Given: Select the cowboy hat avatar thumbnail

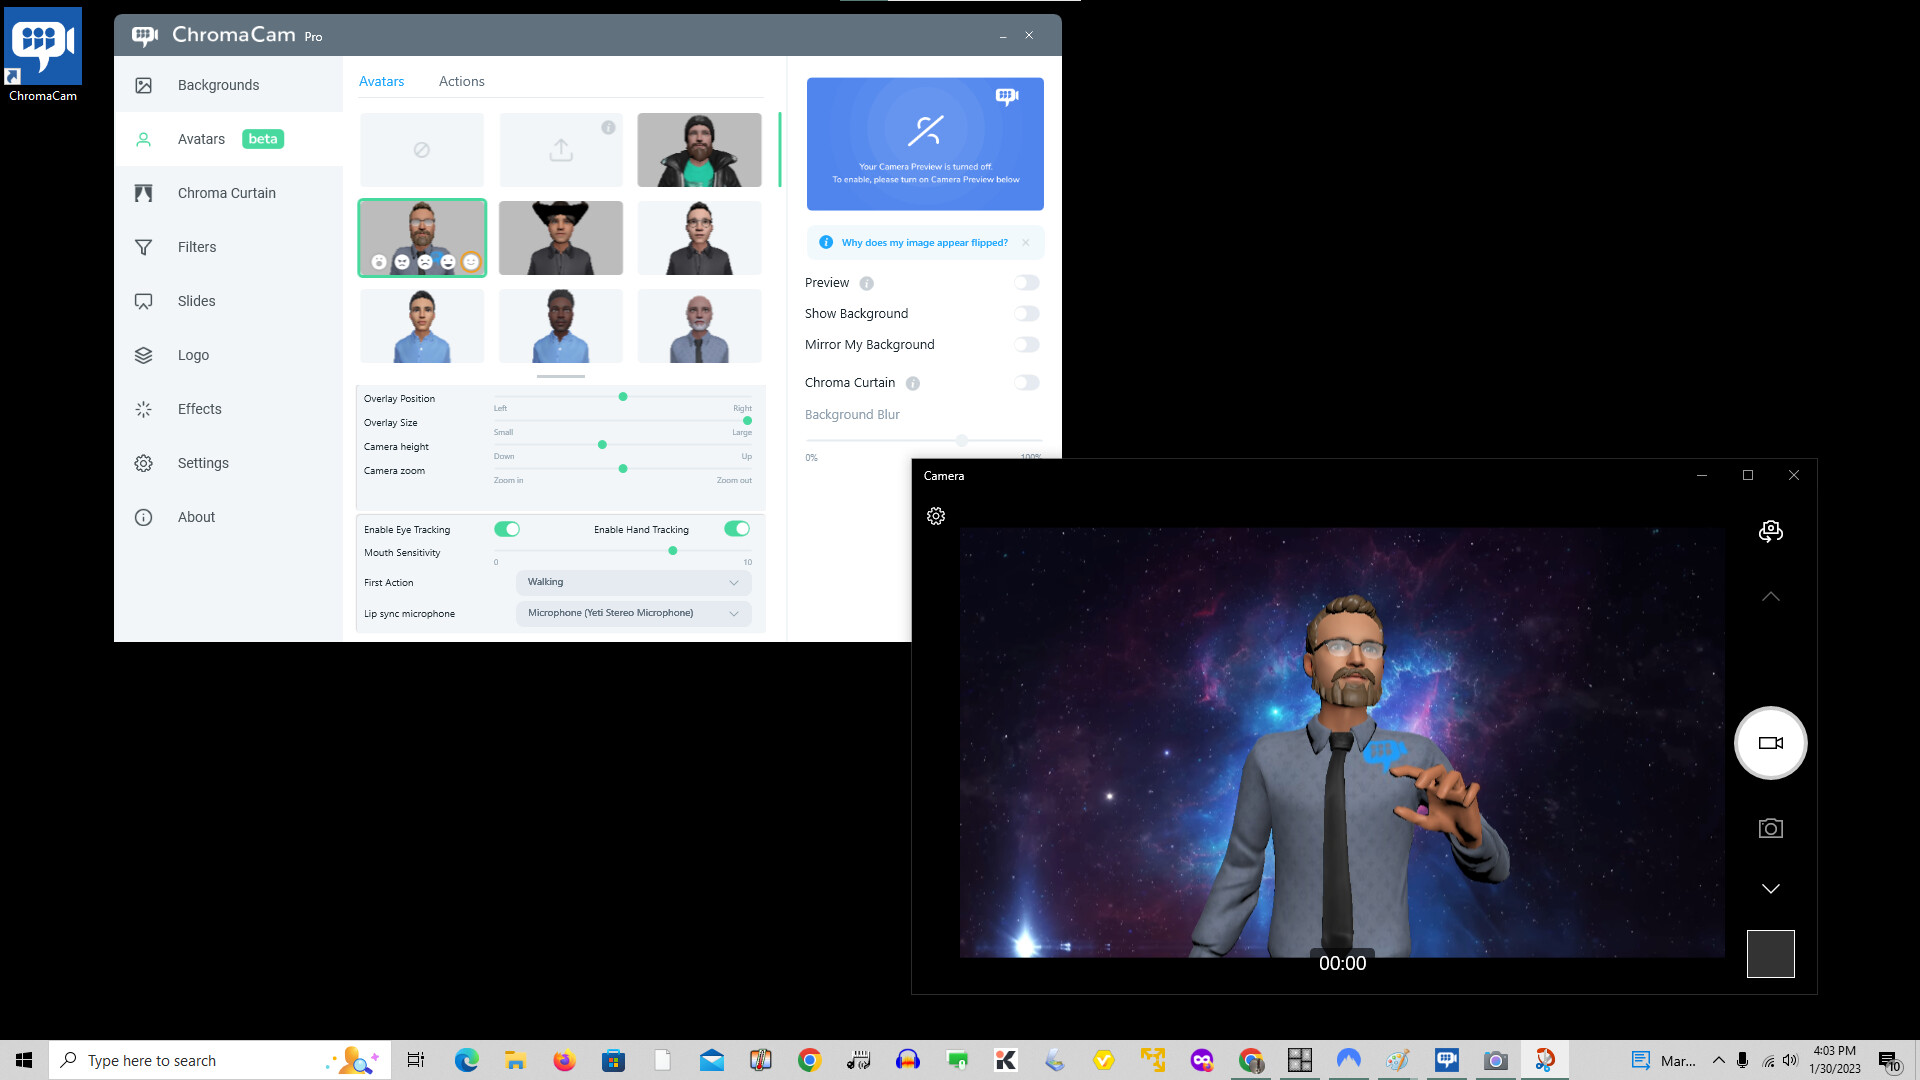Looking at the screenshot, I should click(560, 237).
